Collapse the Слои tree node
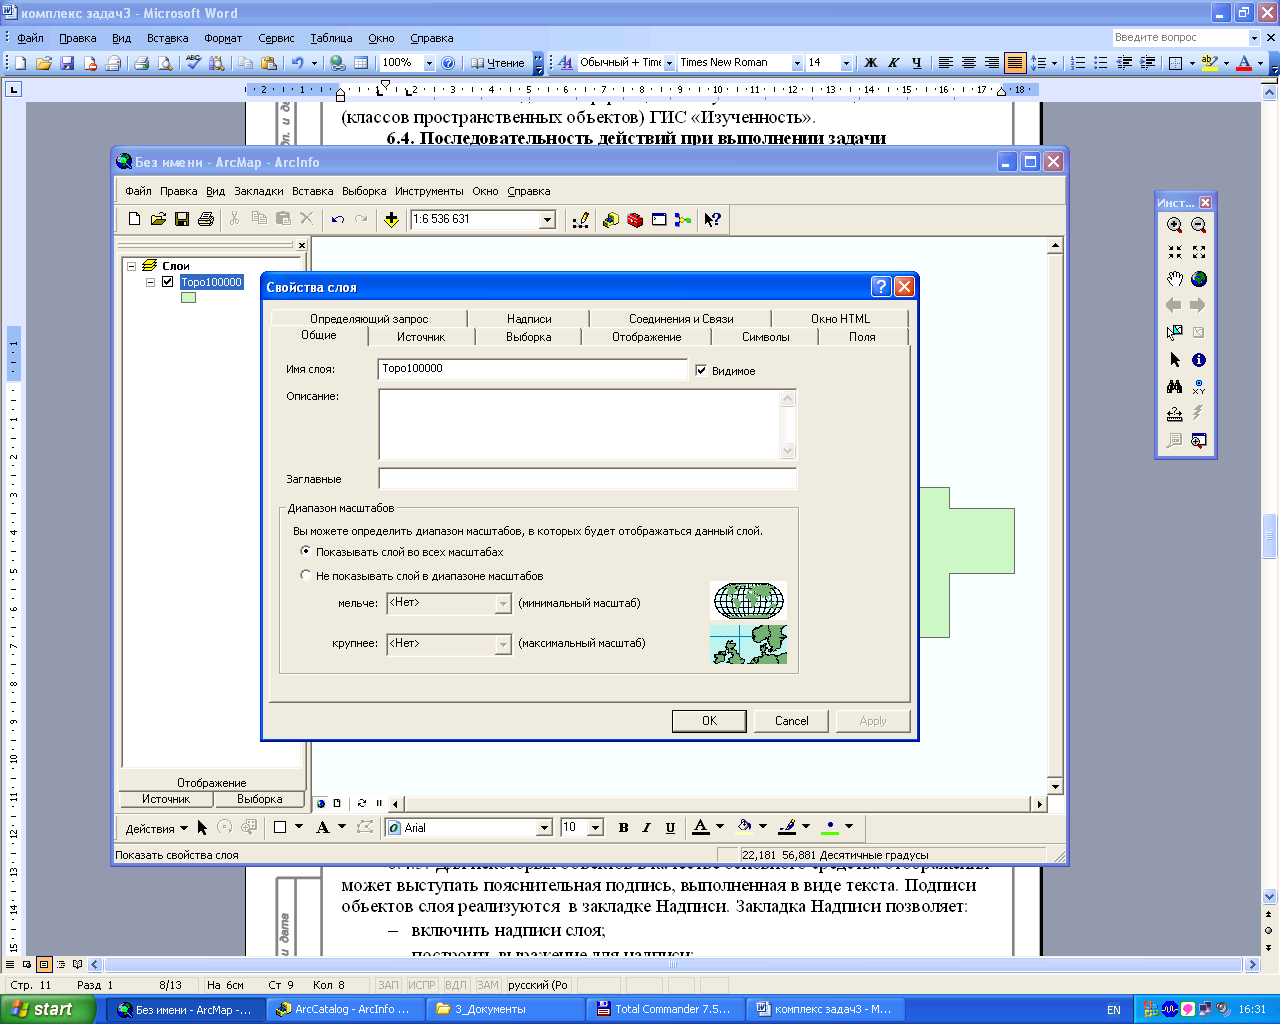Screen dimensions: 1280x1024 pos(131,266)
